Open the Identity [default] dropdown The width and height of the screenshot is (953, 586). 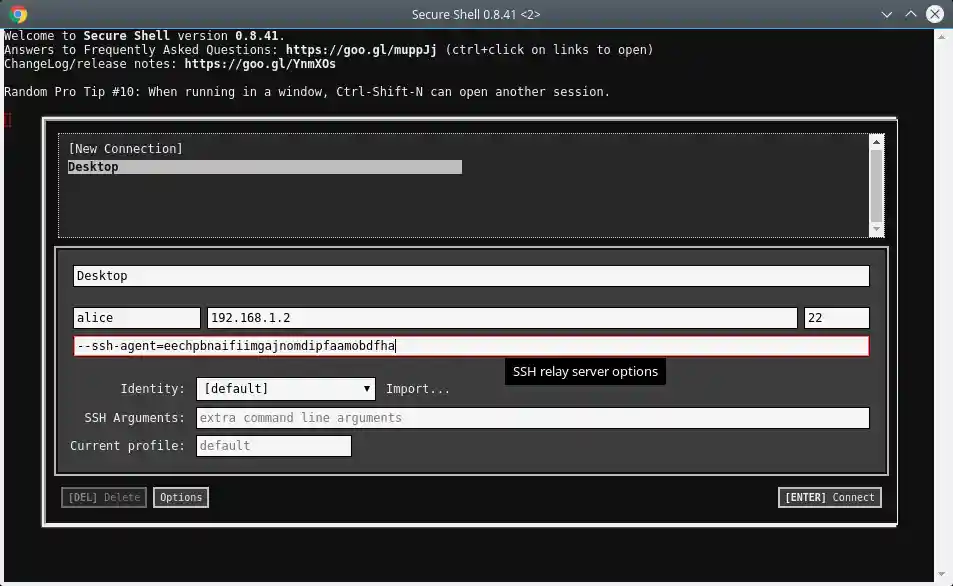coord(286,389)
